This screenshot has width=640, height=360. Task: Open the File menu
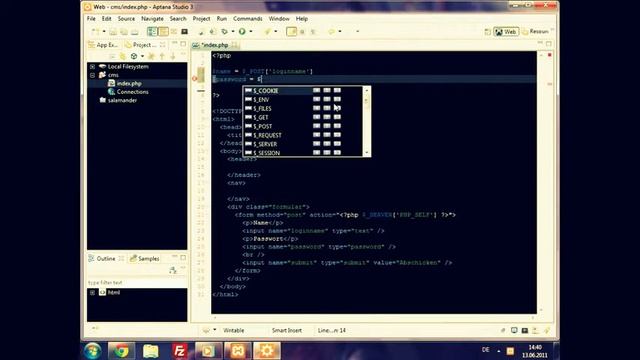(91, 19)
